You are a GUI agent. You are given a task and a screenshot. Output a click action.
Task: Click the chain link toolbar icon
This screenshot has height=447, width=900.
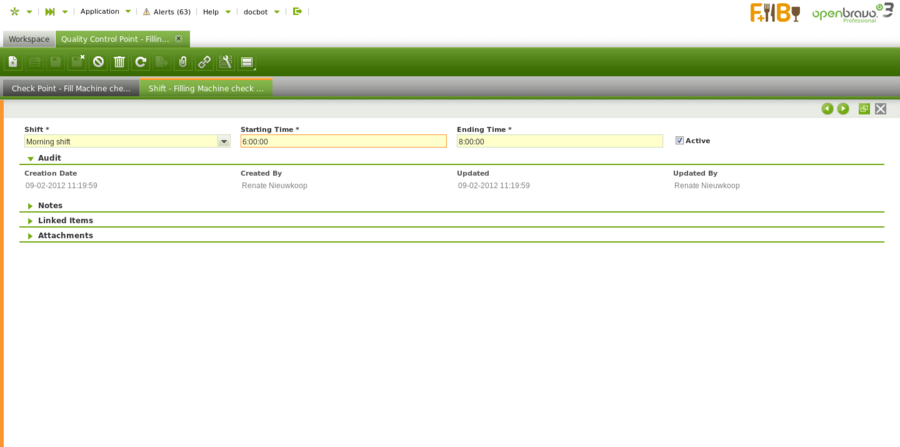click(x=204, y=62)
